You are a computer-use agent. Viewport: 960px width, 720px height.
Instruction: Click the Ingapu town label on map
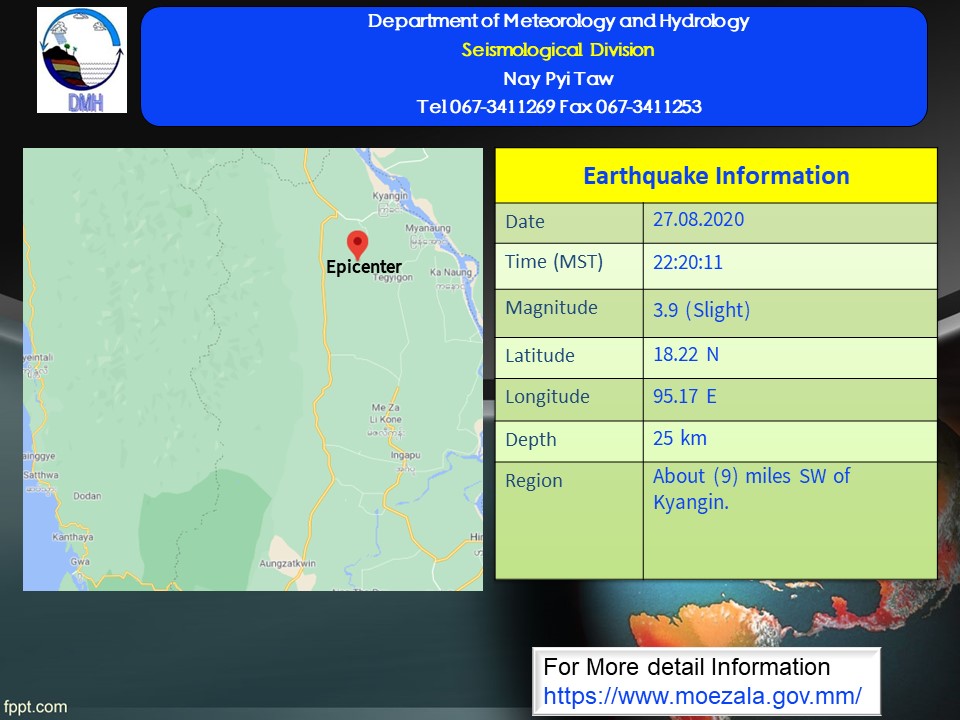(x=405, y=456)
